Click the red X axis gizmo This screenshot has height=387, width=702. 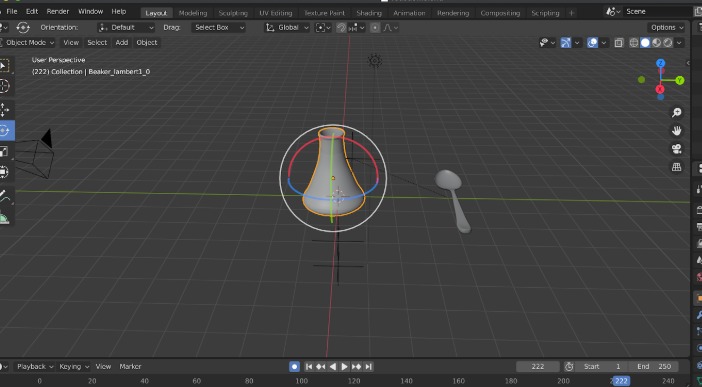click(x=660, y=89)
